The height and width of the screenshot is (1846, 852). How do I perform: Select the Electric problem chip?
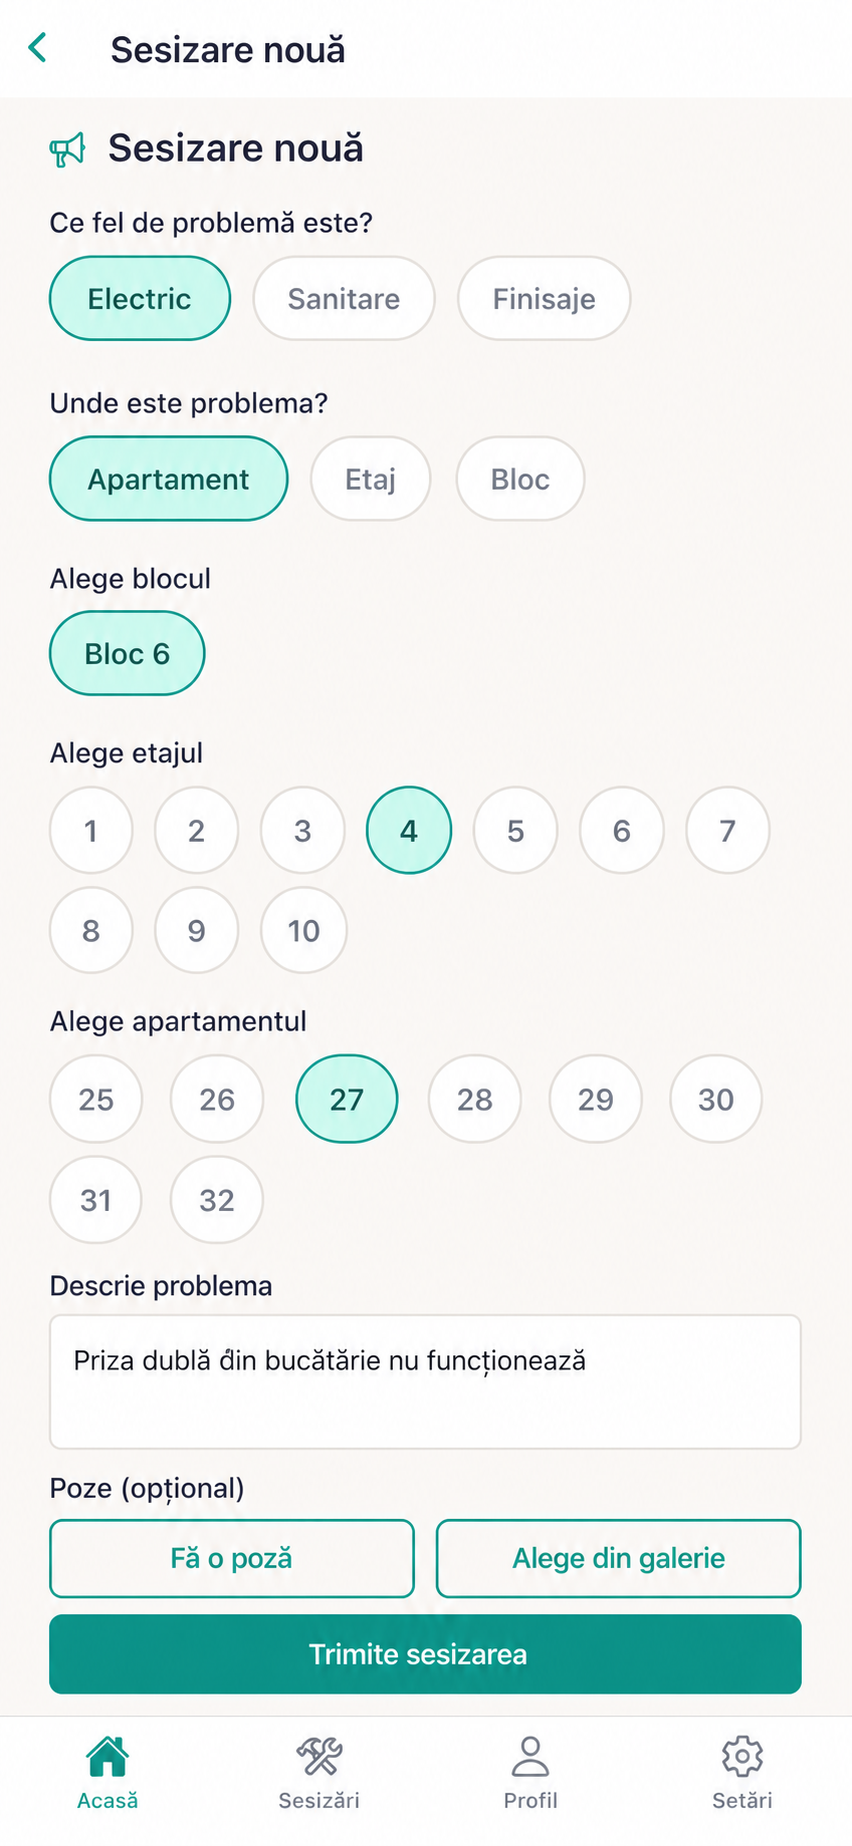(x=140, y=298)
